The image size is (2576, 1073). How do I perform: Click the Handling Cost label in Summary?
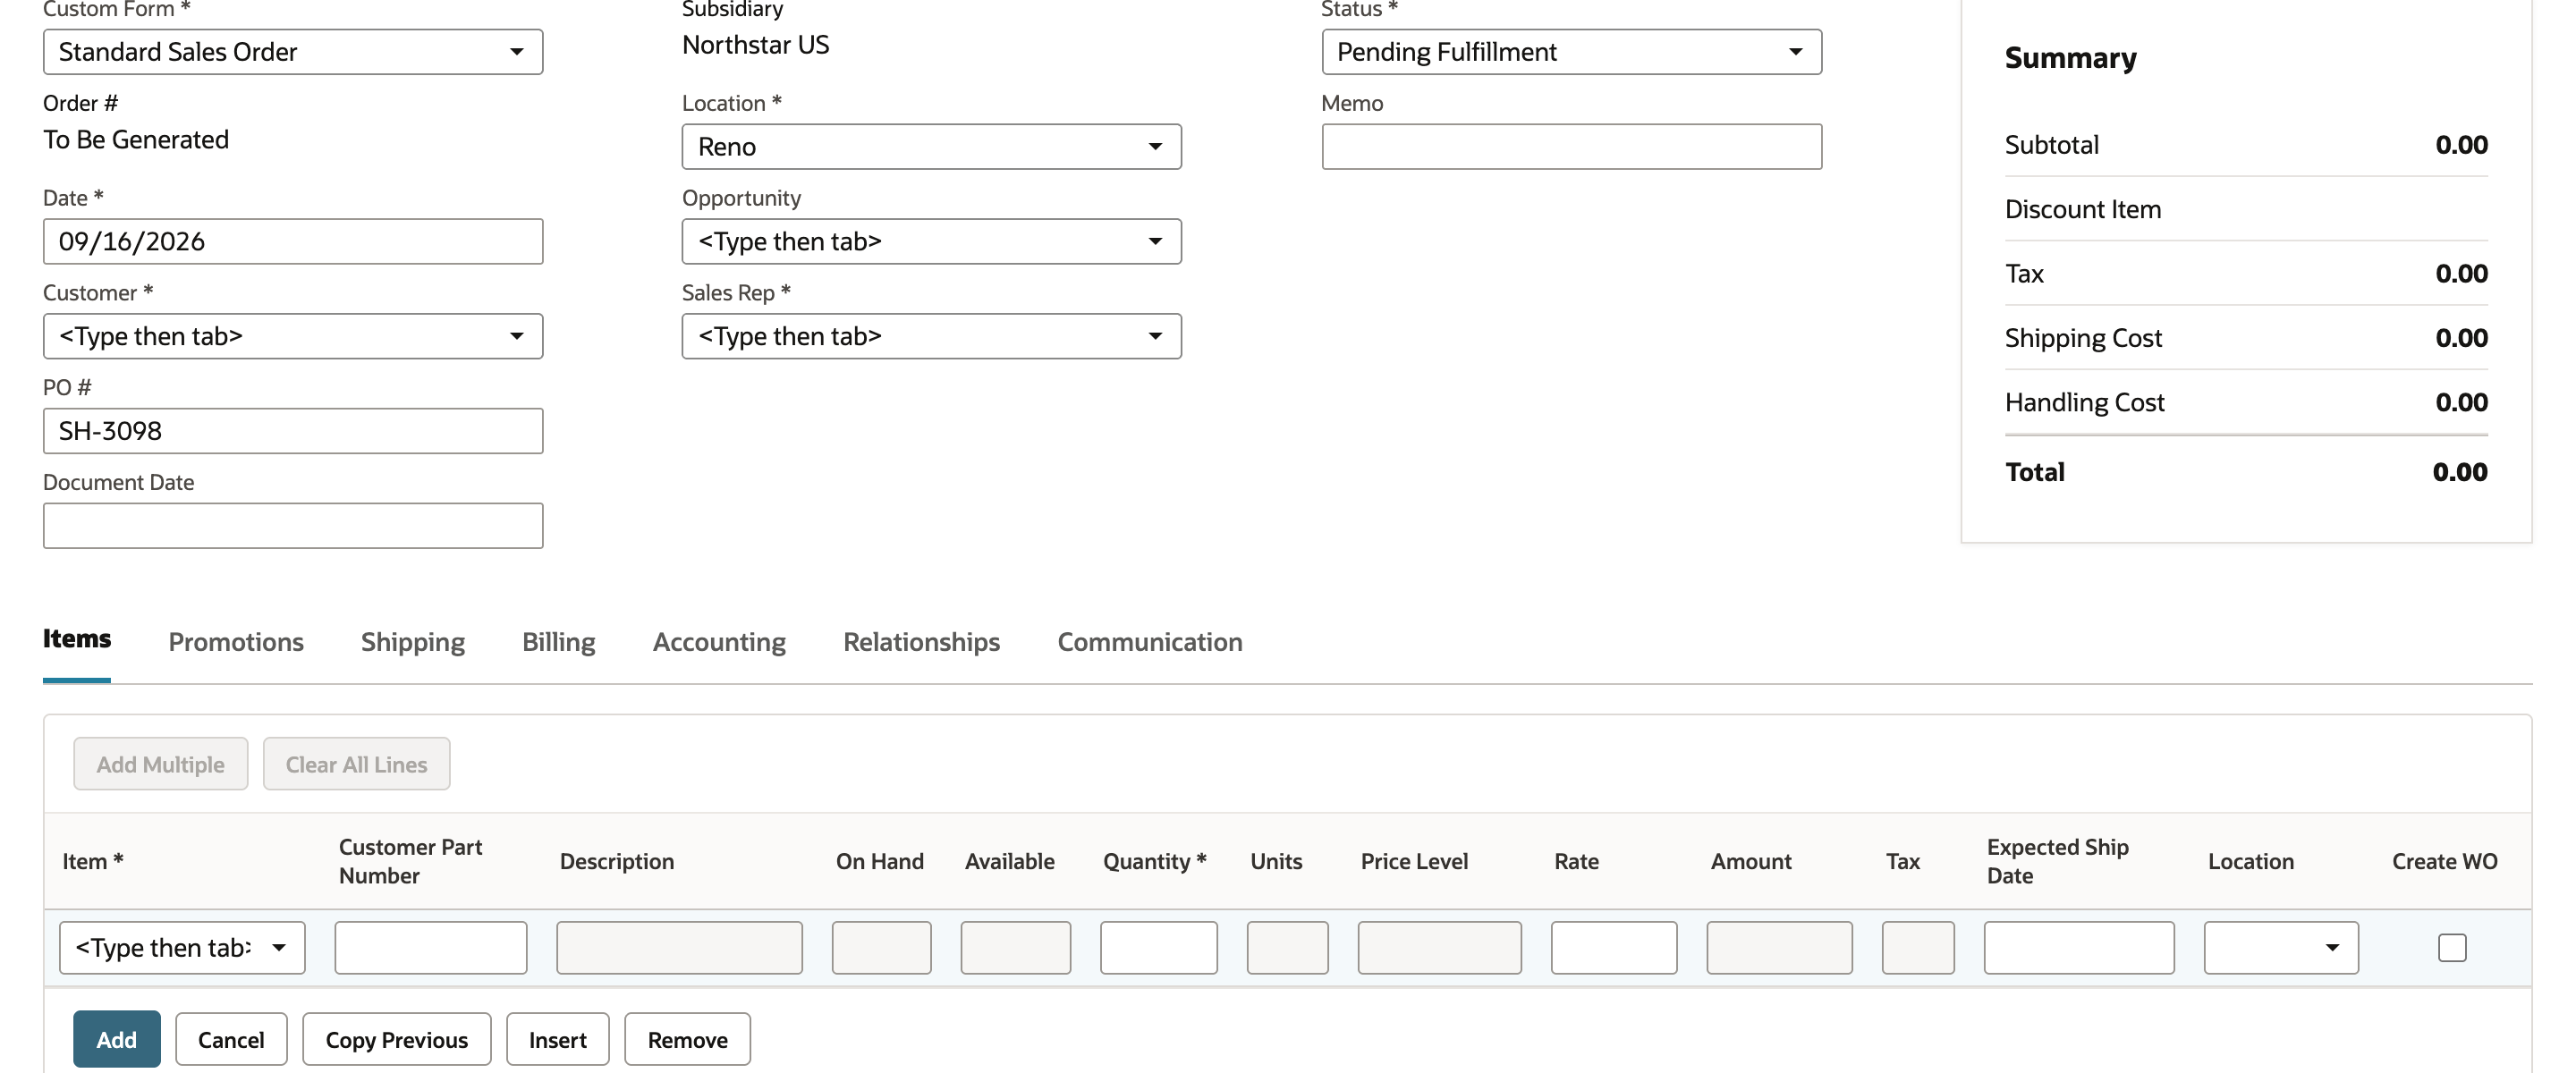[2084, 402]
